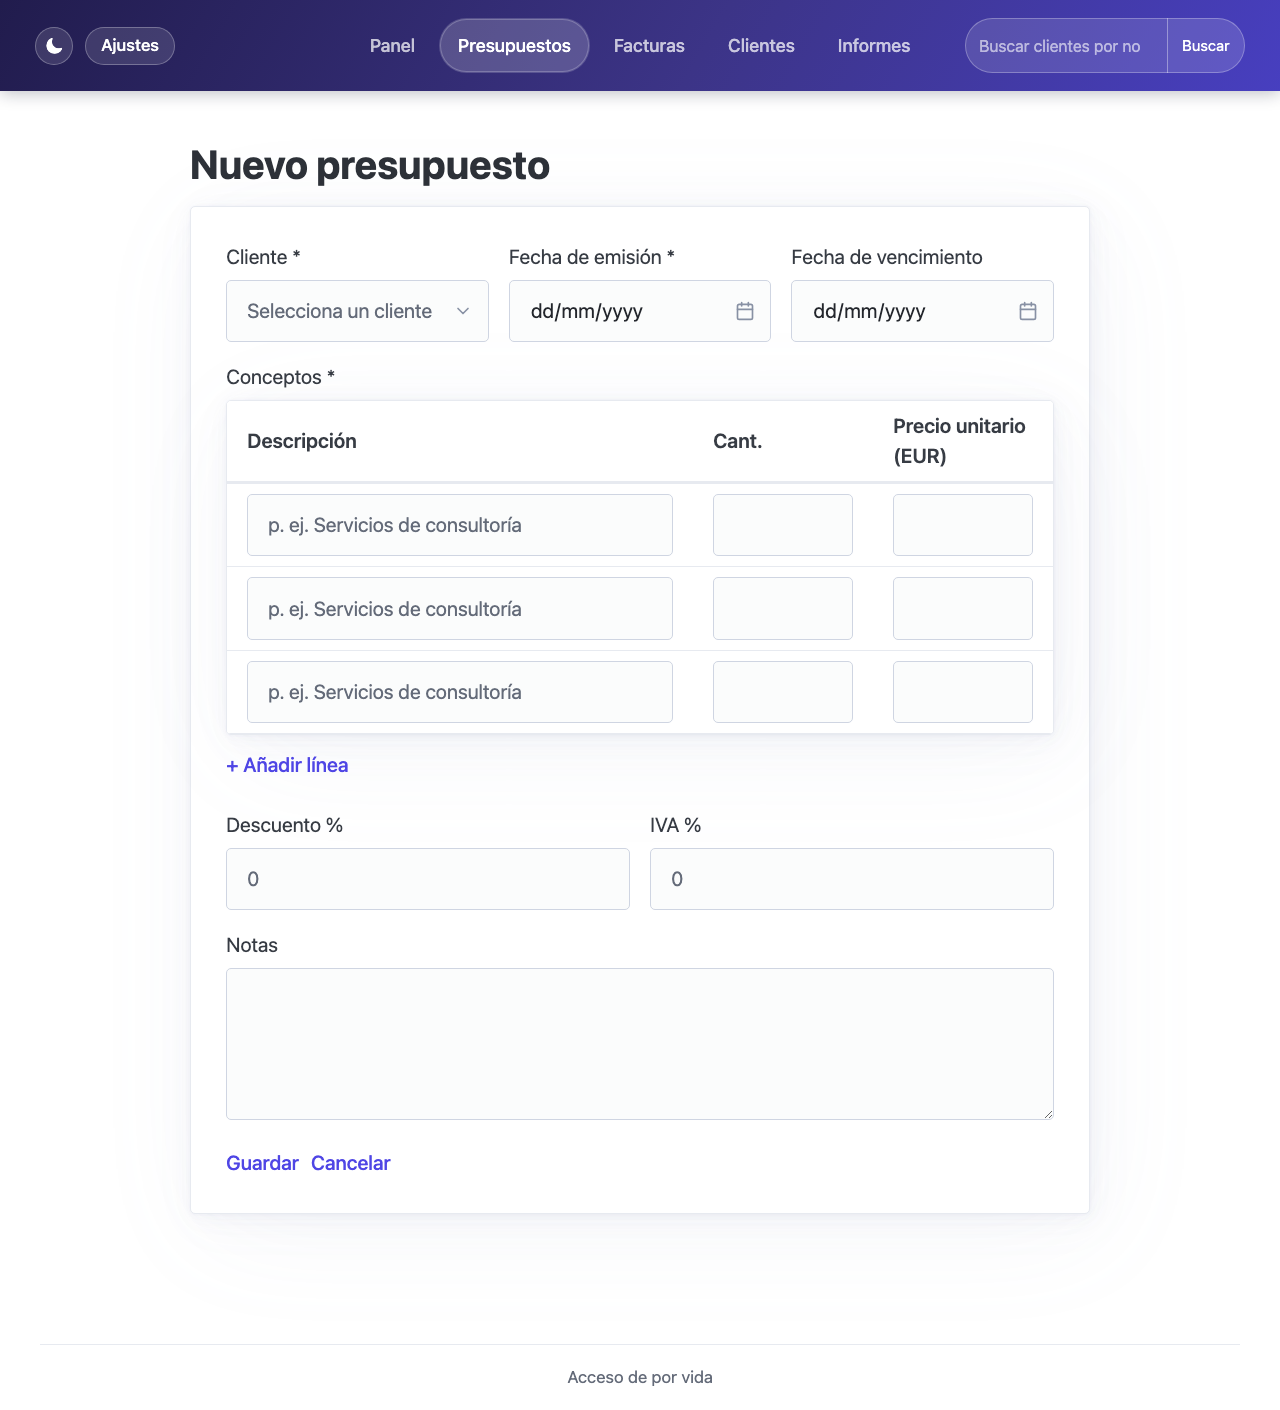Click the first row Descripción field
Viewport: 1280px width, 1410px height.
[460, 525]
